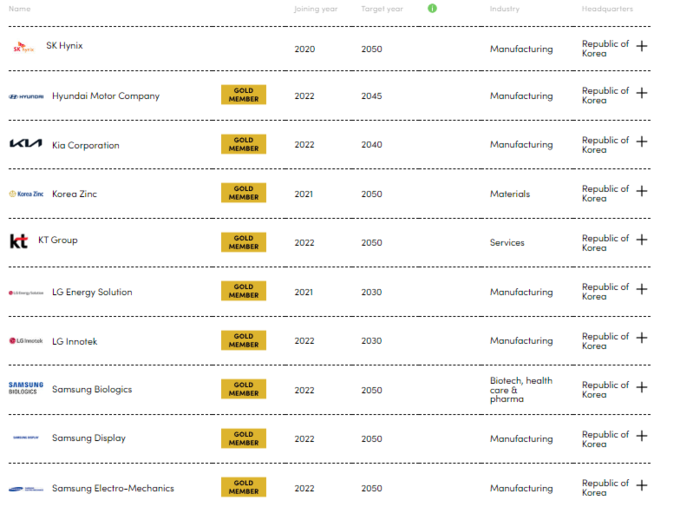Select the LG Energy Solution name
The image size is (680, 507).
[x=92, y=292]
